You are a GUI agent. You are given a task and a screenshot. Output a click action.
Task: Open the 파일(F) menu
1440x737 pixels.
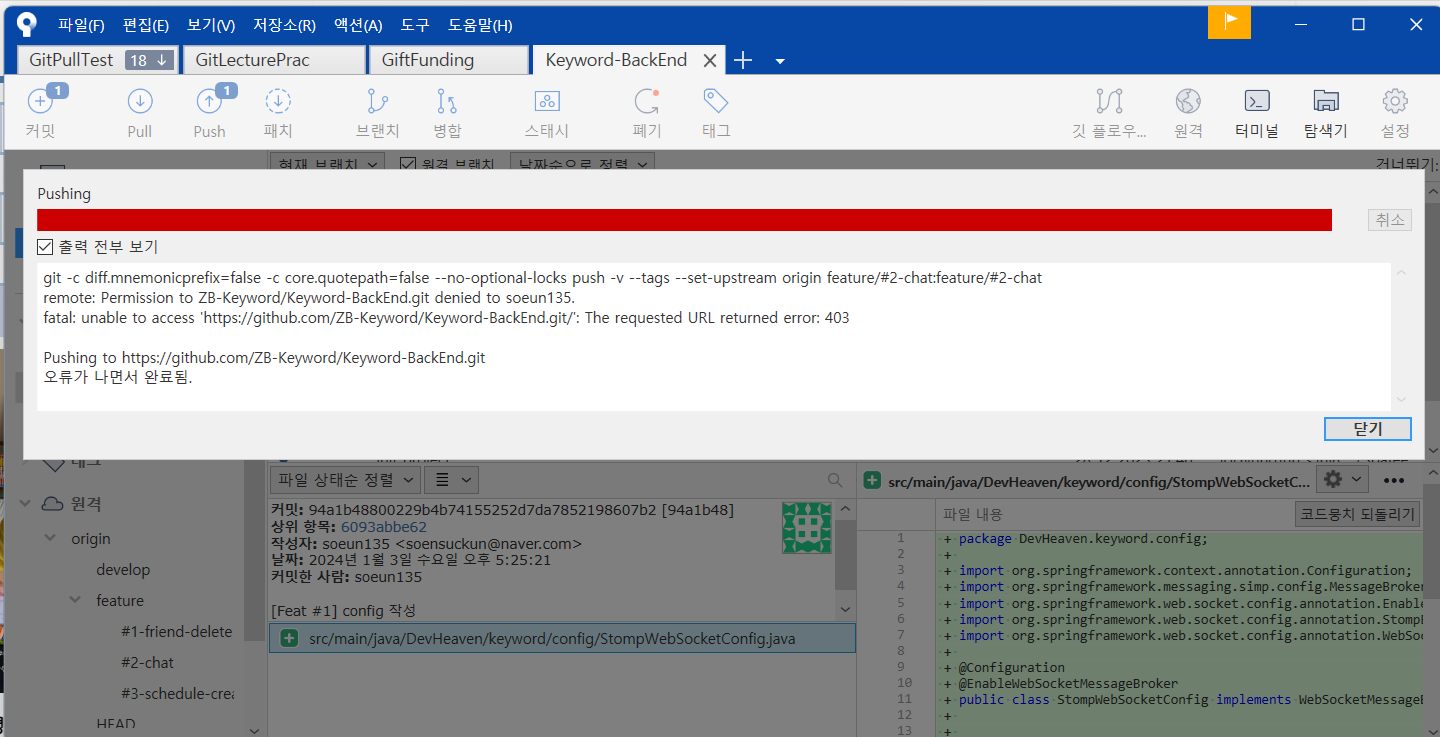[x=81, y=25]
